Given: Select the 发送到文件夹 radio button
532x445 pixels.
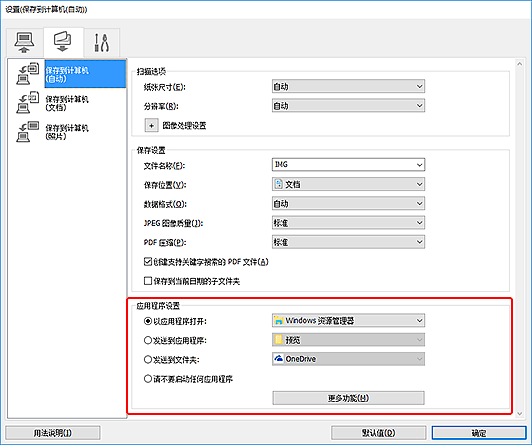Looking at the screenshot, I should pyautogui.click(x=148, y=359).
